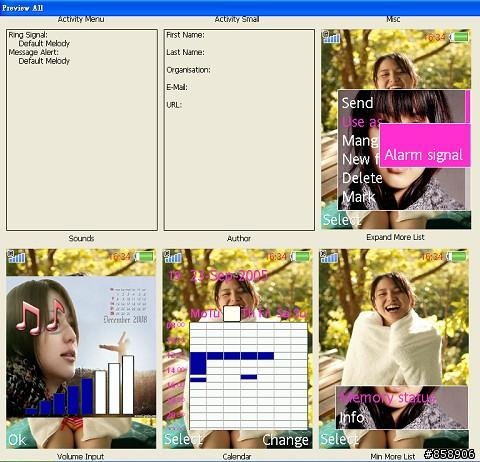Viewport: 480px width, 462px height.
Task: Click the 'First Name:' label
Action: tap(185, 35)
